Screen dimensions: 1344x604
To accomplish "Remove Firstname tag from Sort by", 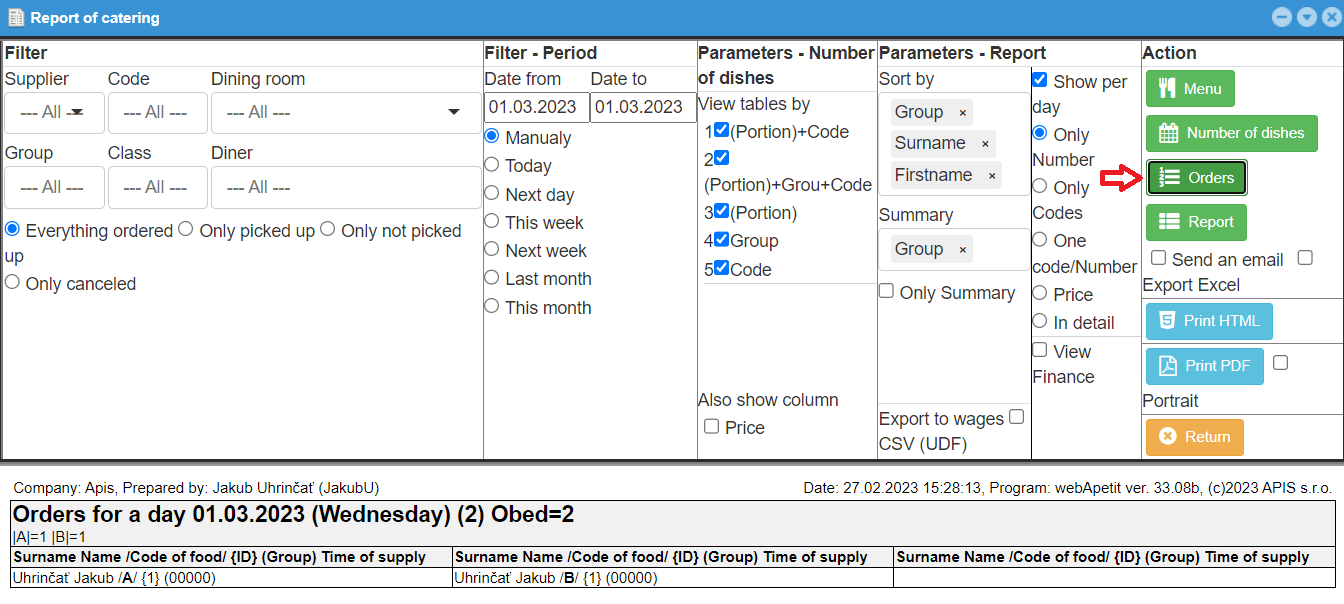I will point(992,176).
